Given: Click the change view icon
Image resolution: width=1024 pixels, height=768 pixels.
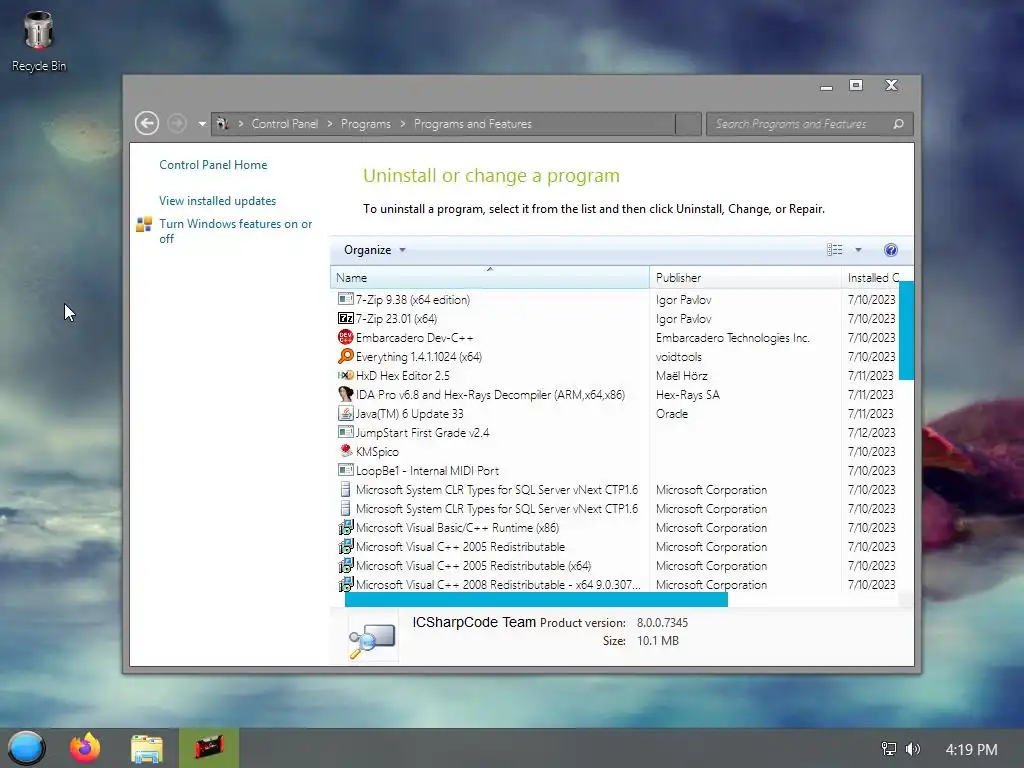Looking at the screenshot, I should [835, 249].
